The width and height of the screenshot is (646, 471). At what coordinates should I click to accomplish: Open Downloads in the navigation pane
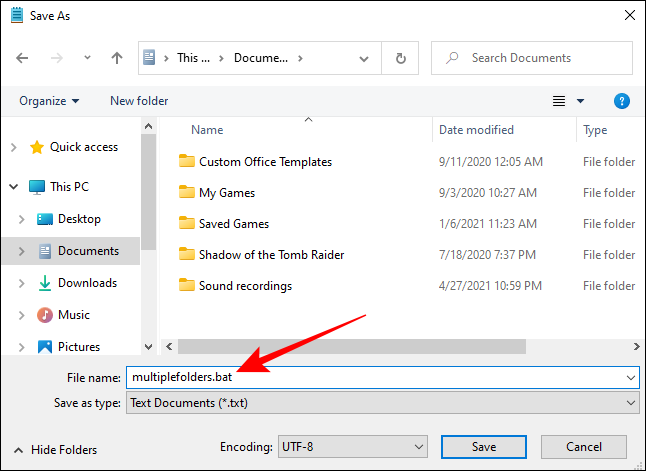87,283
